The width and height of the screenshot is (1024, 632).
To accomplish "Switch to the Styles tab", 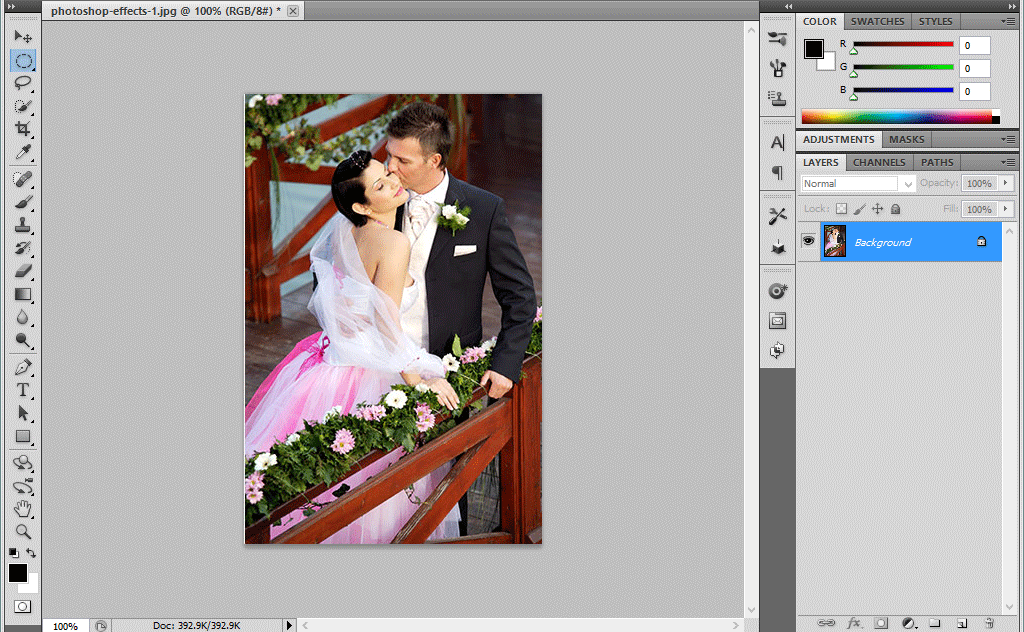I will [935, 22].
